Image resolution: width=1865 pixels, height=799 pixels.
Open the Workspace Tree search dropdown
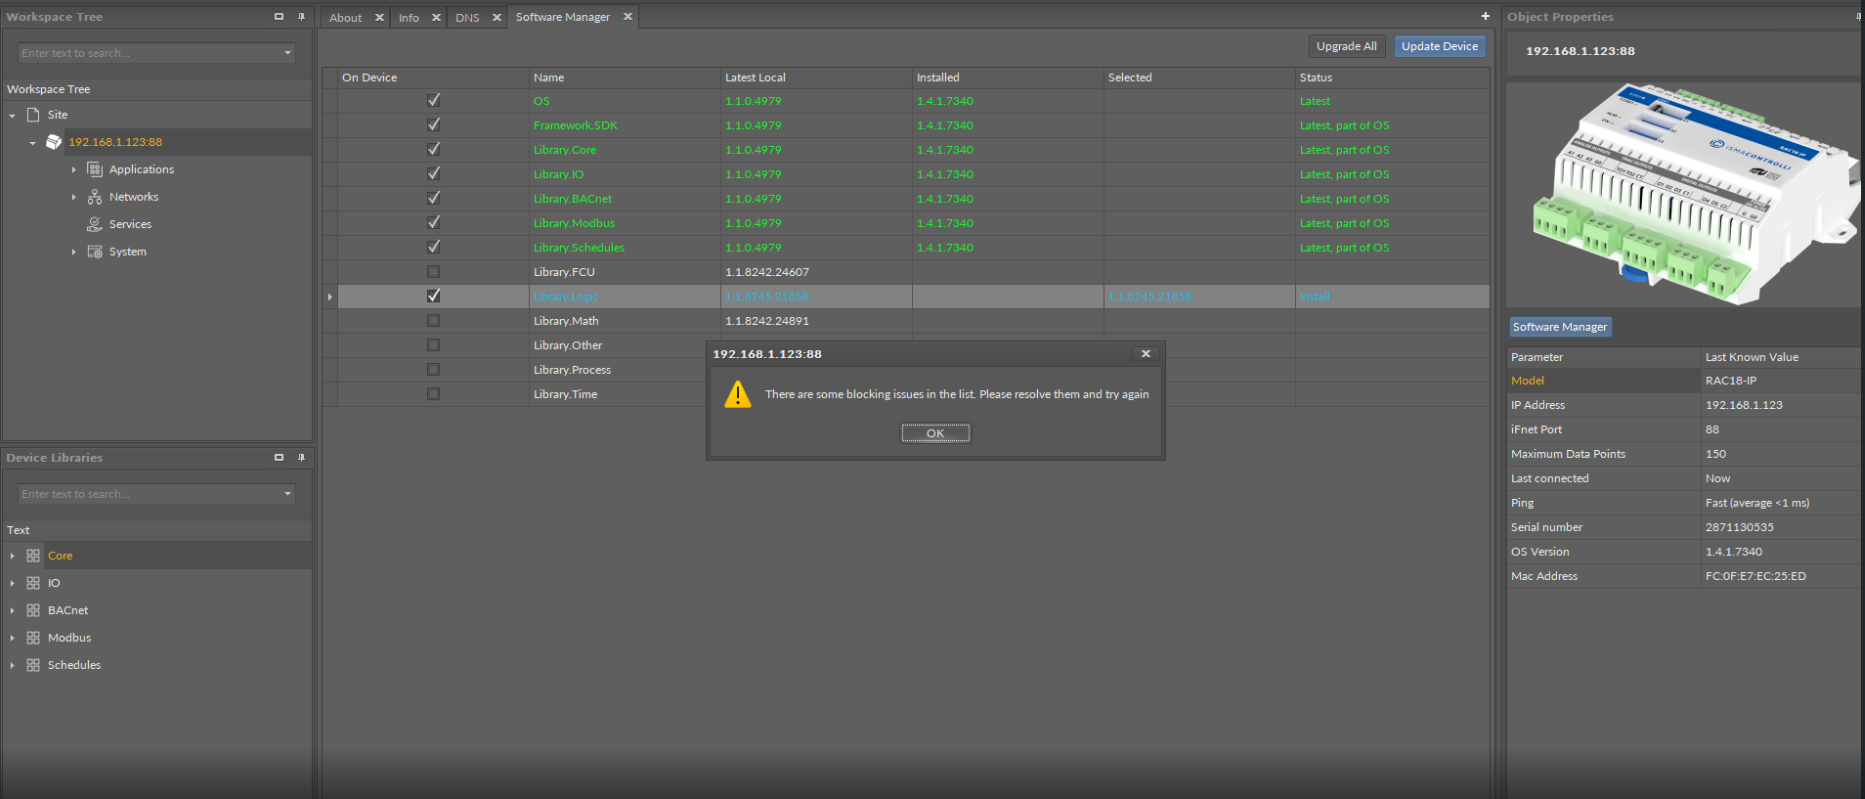coord(287,53)
